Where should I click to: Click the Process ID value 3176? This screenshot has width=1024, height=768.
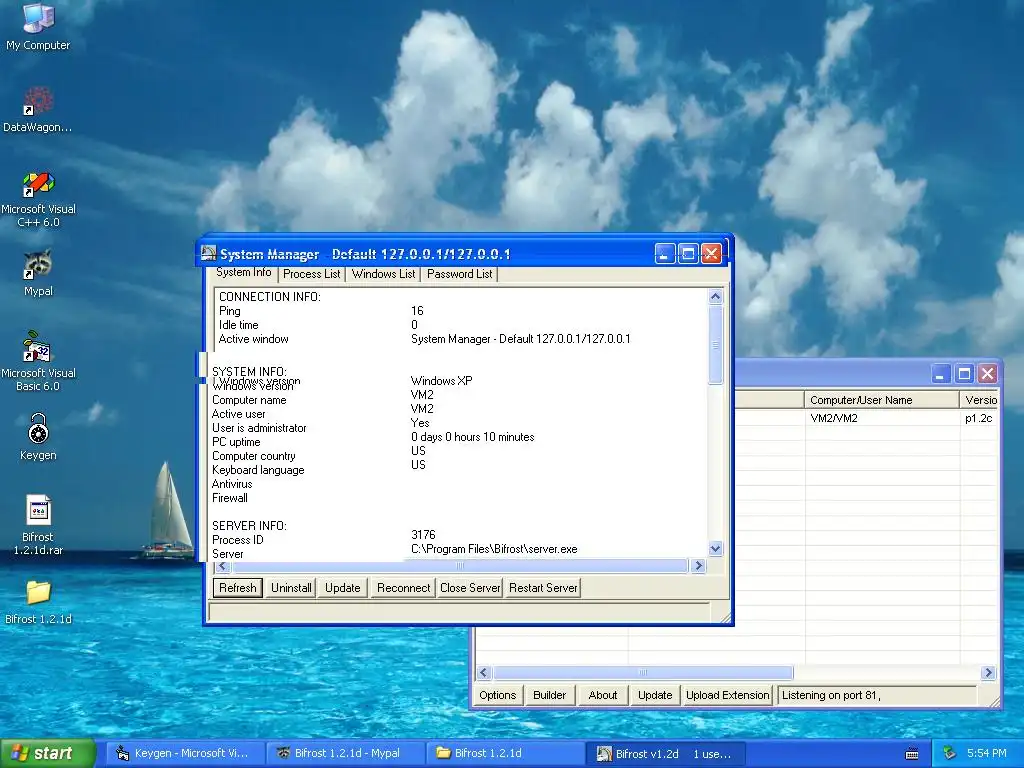click(423, 535)
